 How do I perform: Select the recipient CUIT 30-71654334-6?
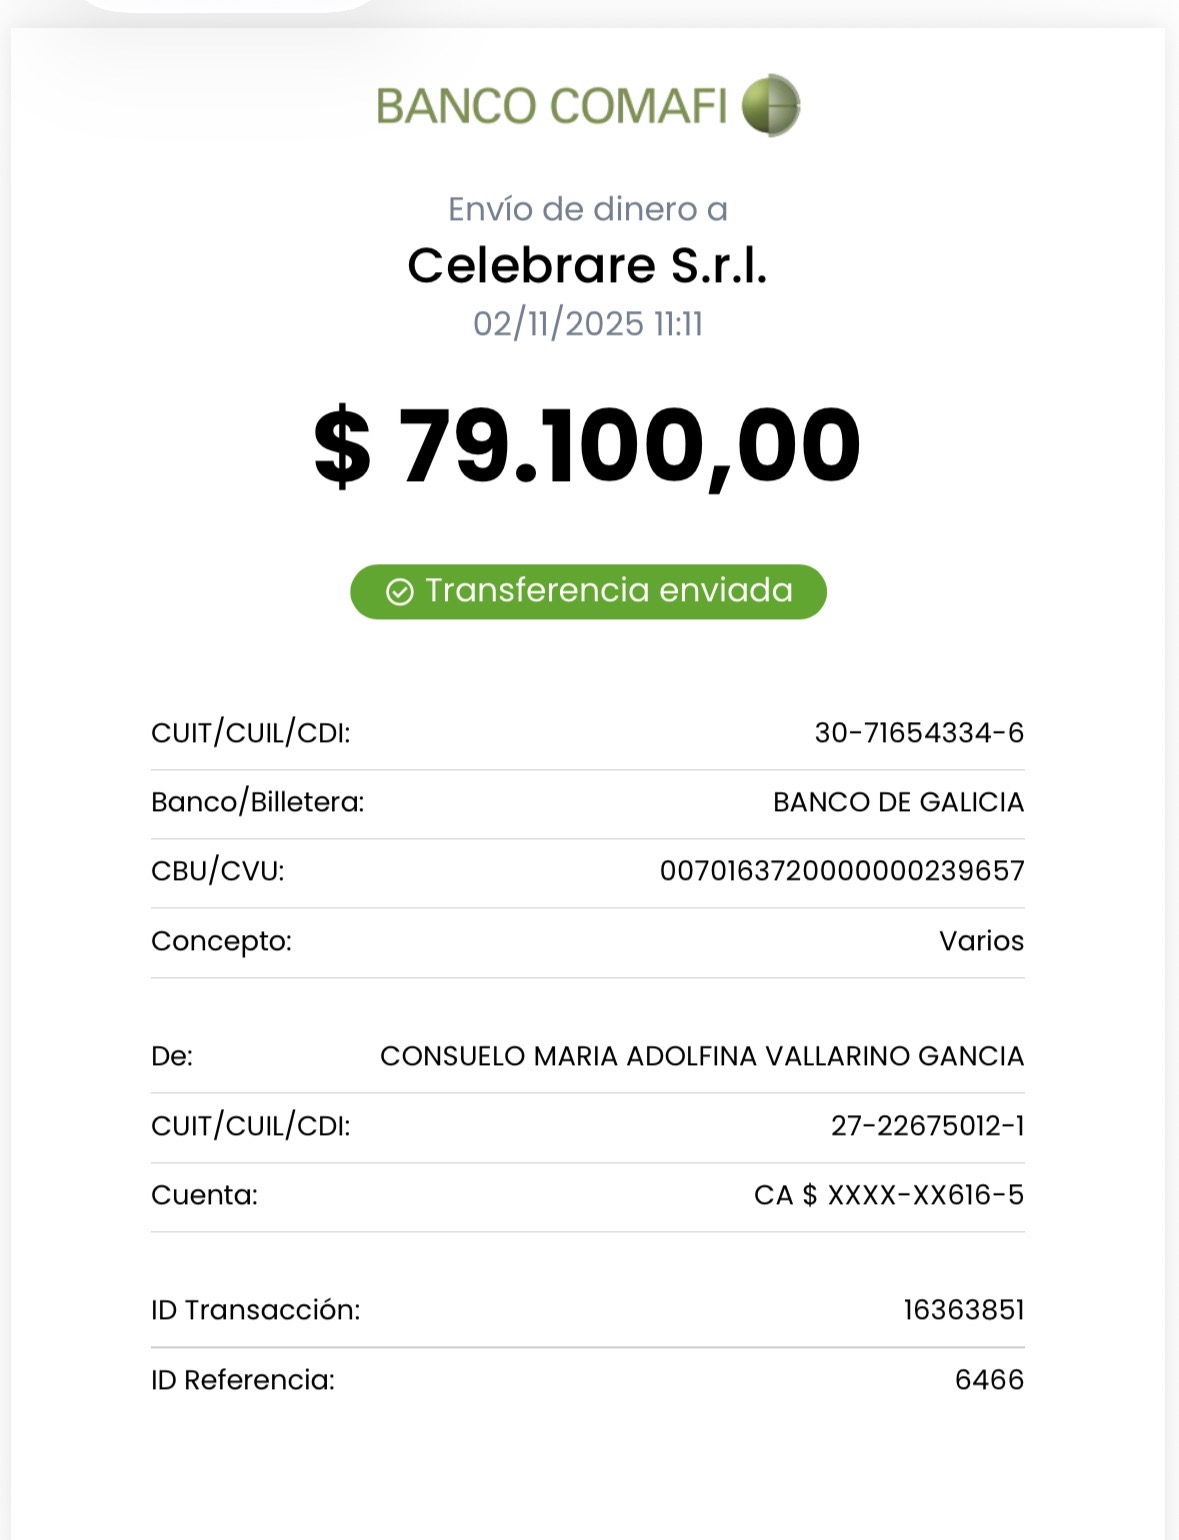coord(919,733)
